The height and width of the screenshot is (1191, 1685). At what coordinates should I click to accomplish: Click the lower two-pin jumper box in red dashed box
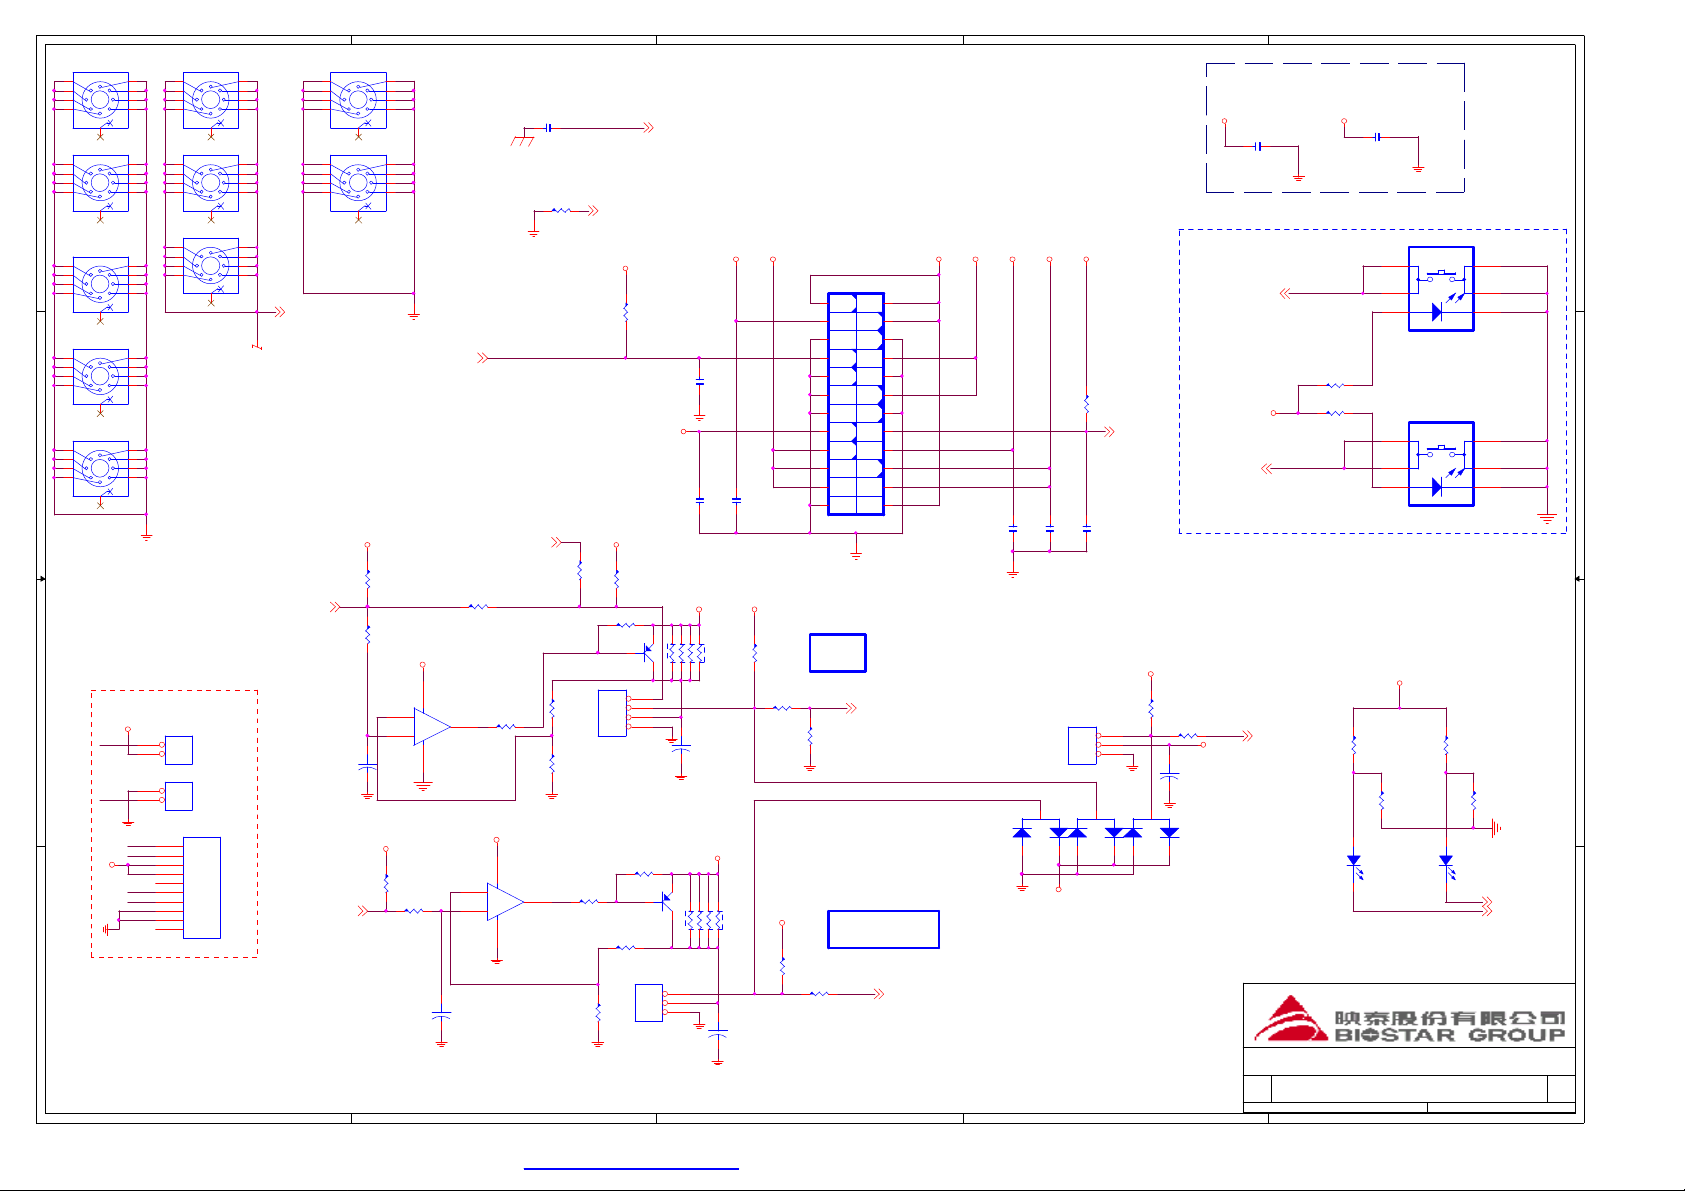(x=178, y=796)
